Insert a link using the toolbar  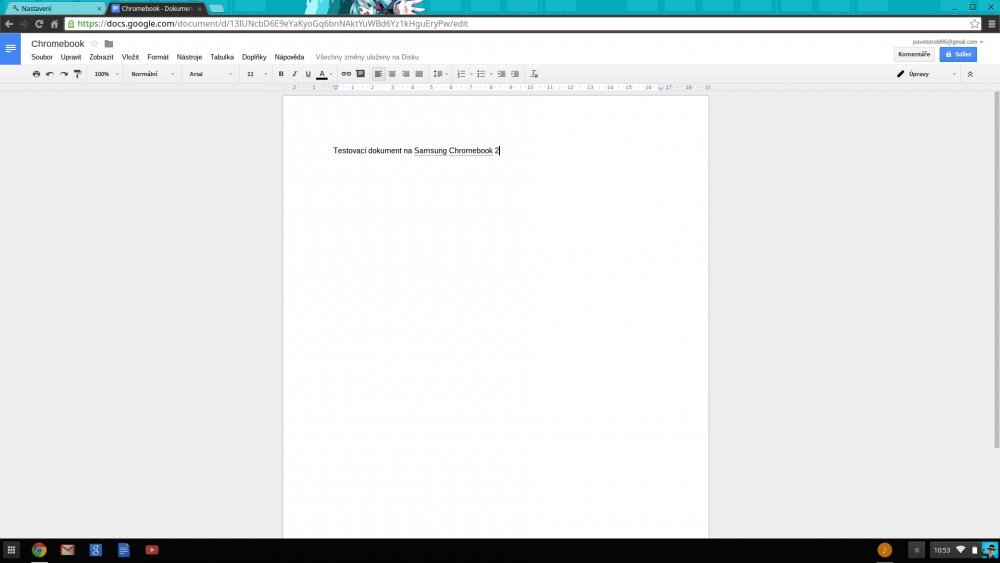pos(346,74)
